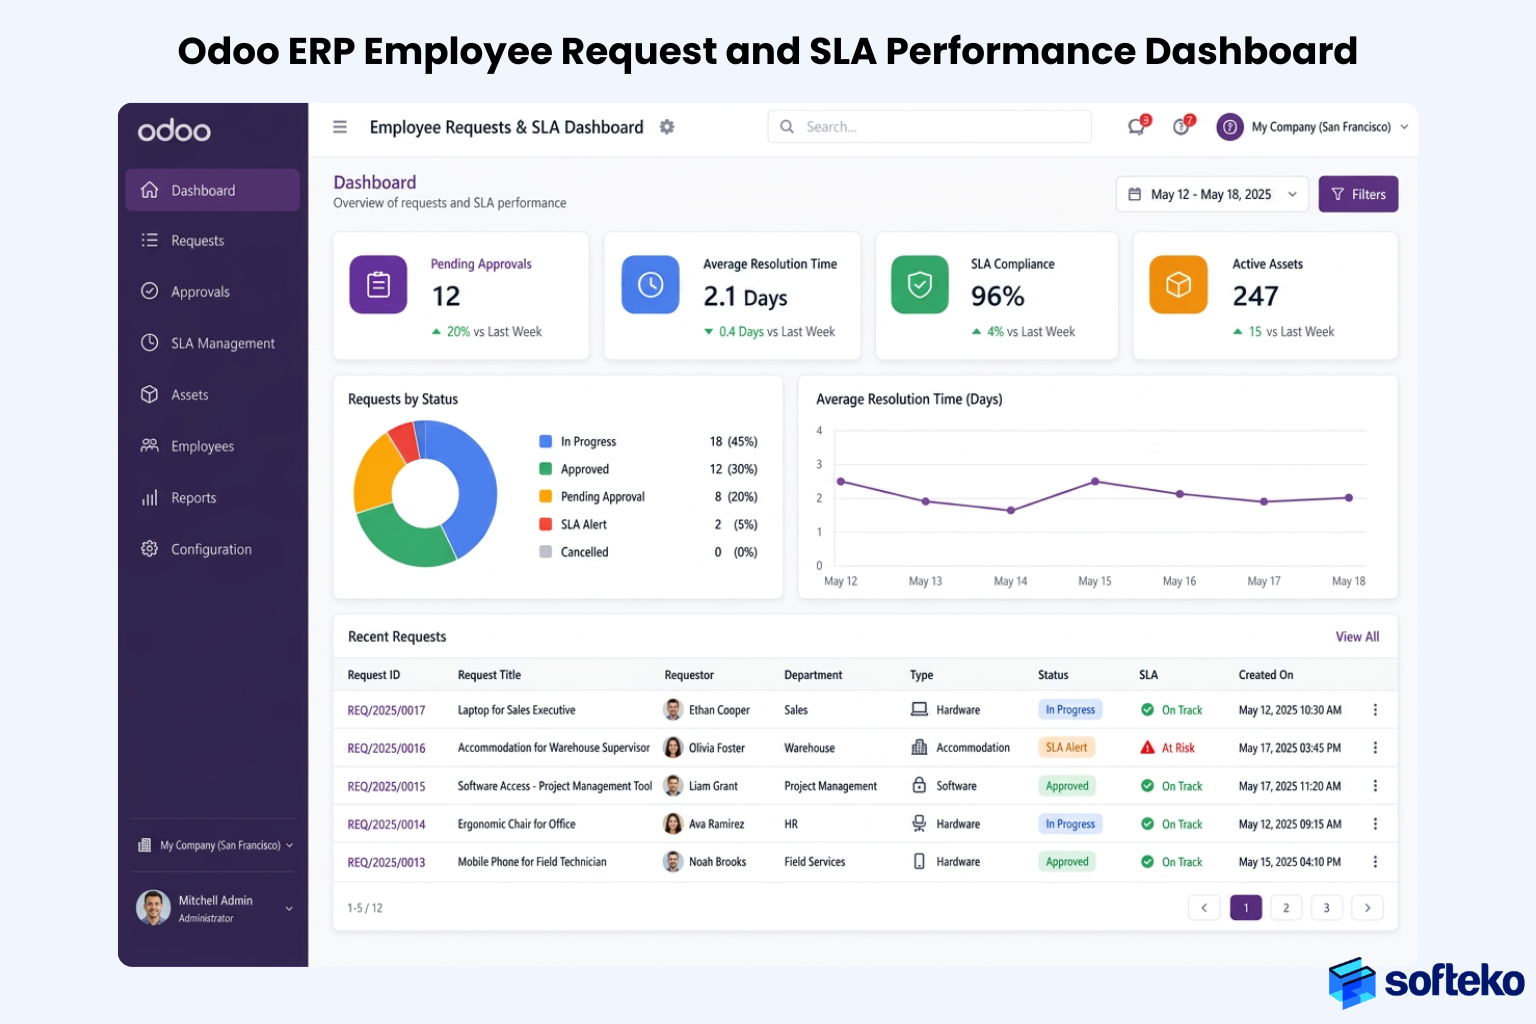Expand the Mitchell Admin user menu
This screenshot has height=1024, width=1536.
pos(289,909)
